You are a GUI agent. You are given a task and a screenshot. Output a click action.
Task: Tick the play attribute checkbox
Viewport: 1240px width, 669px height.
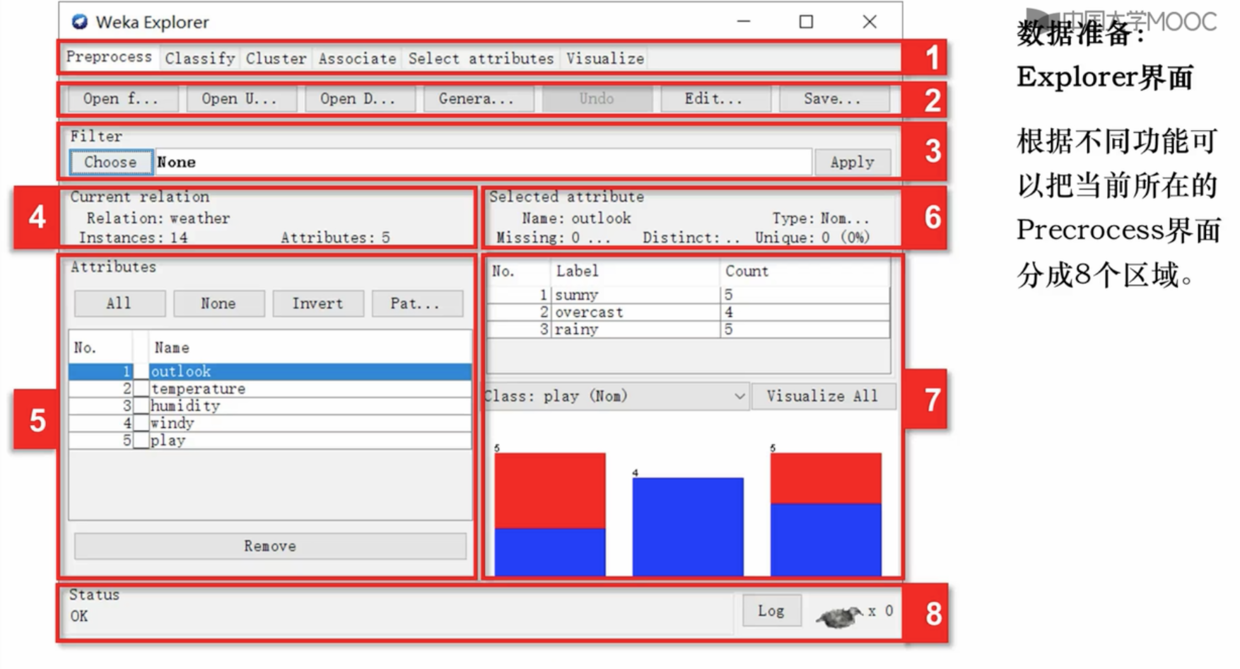(x=141, y=440)
